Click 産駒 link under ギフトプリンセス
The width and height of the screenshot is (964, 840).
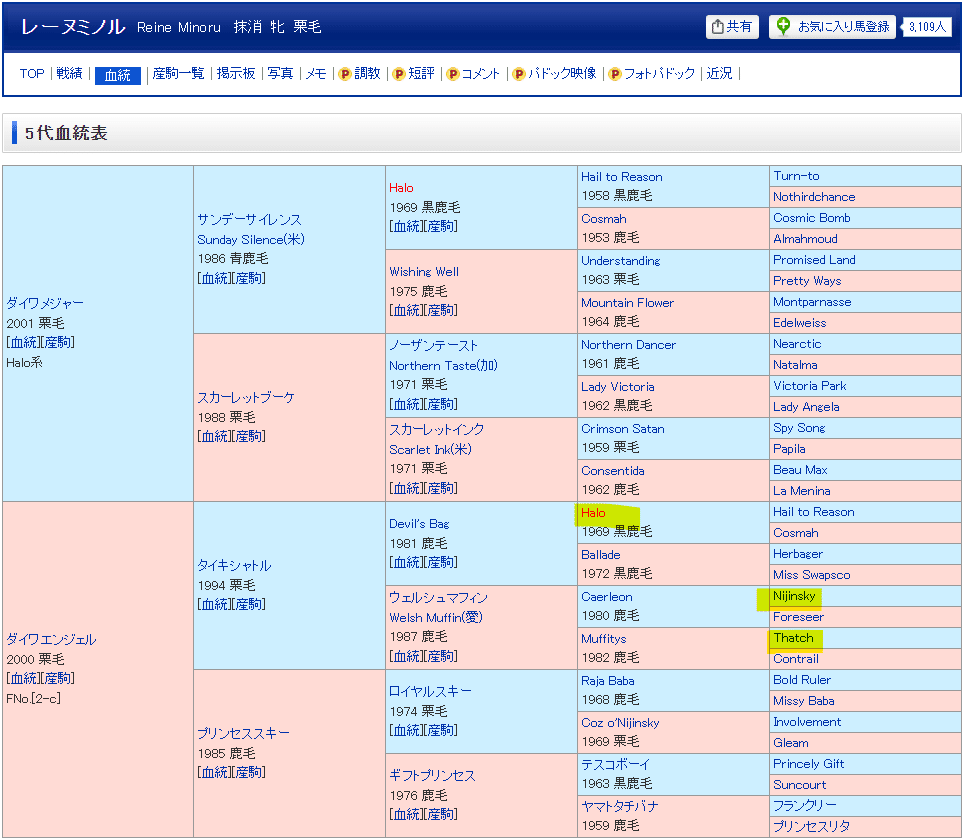[440, 815]
